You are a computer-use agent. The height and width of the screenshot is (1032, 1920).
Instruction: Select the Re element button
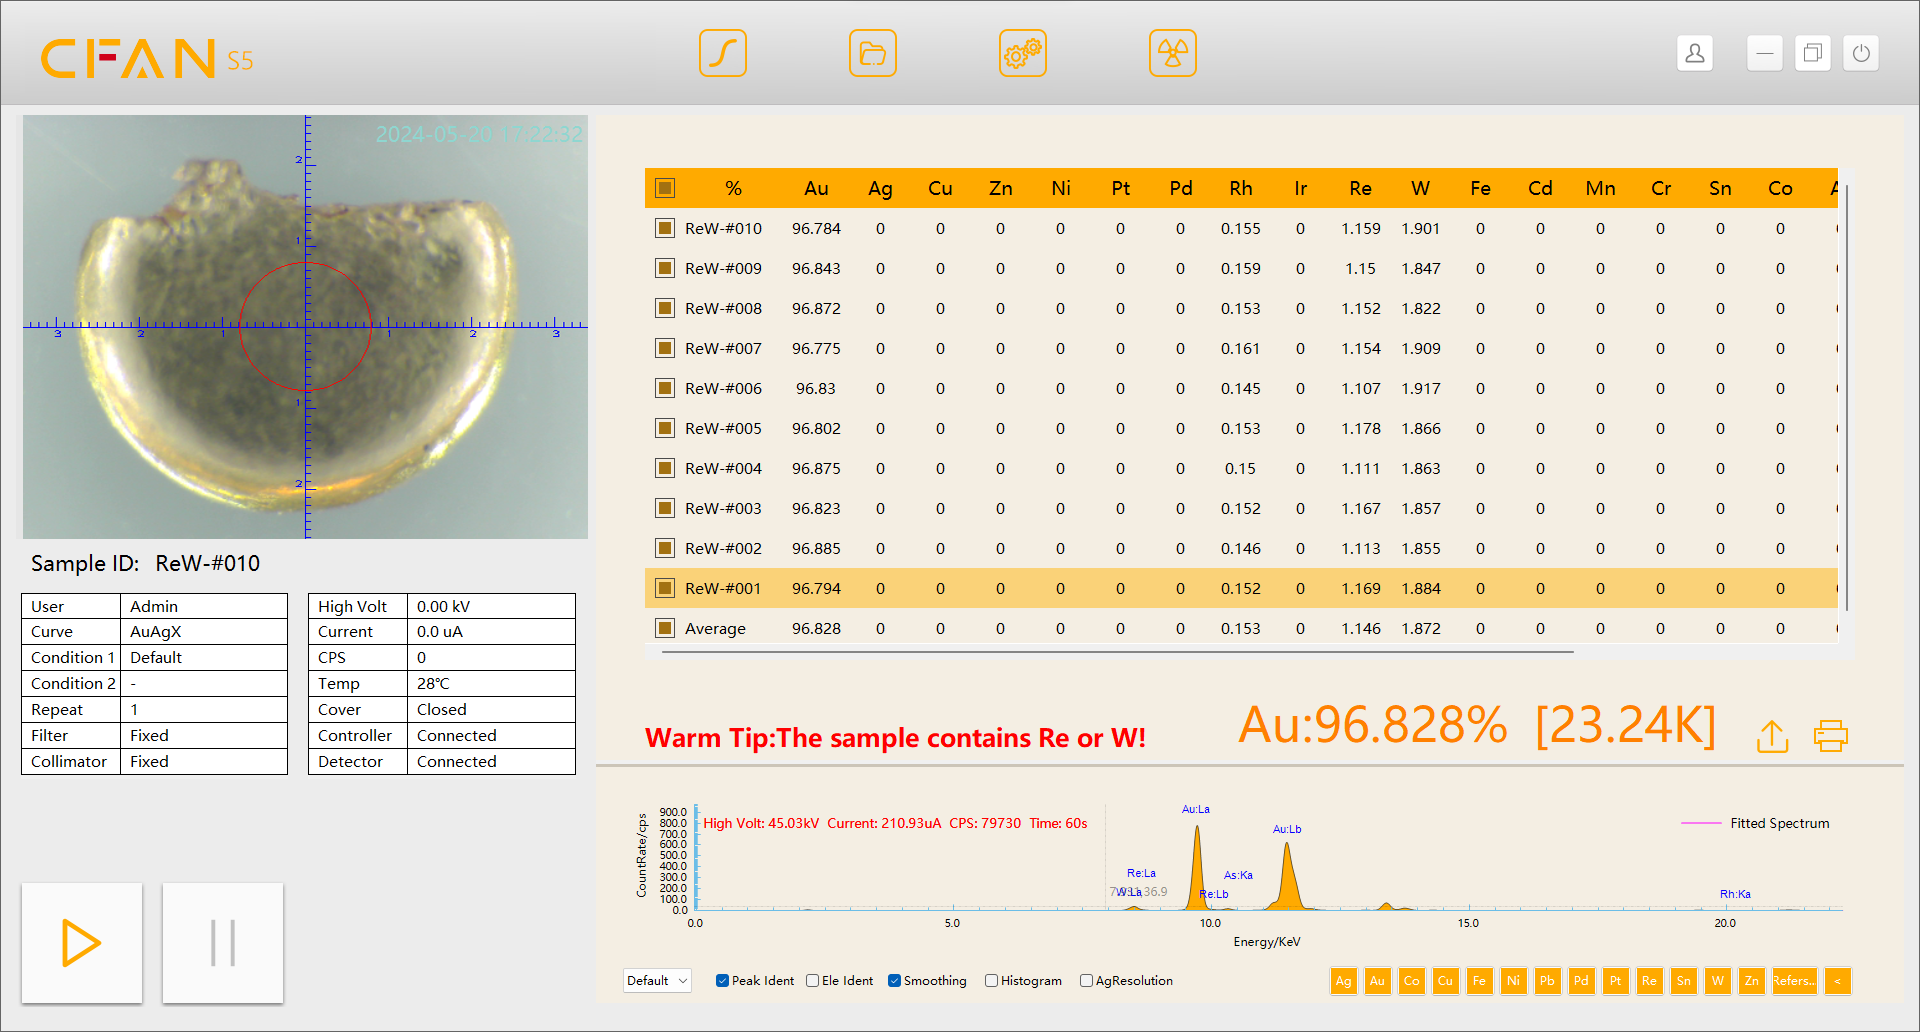pos(1650,981)
